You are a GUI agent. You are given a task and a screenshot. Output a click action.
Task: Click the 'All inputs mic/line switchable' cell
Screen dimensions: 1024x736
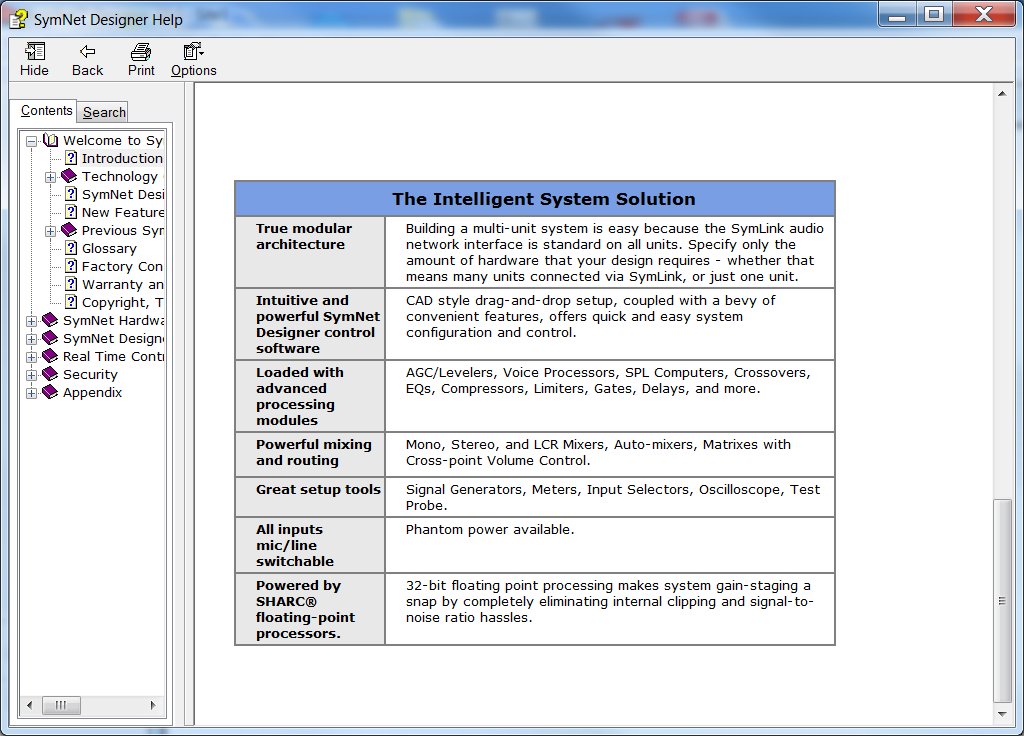coord(310,545)
